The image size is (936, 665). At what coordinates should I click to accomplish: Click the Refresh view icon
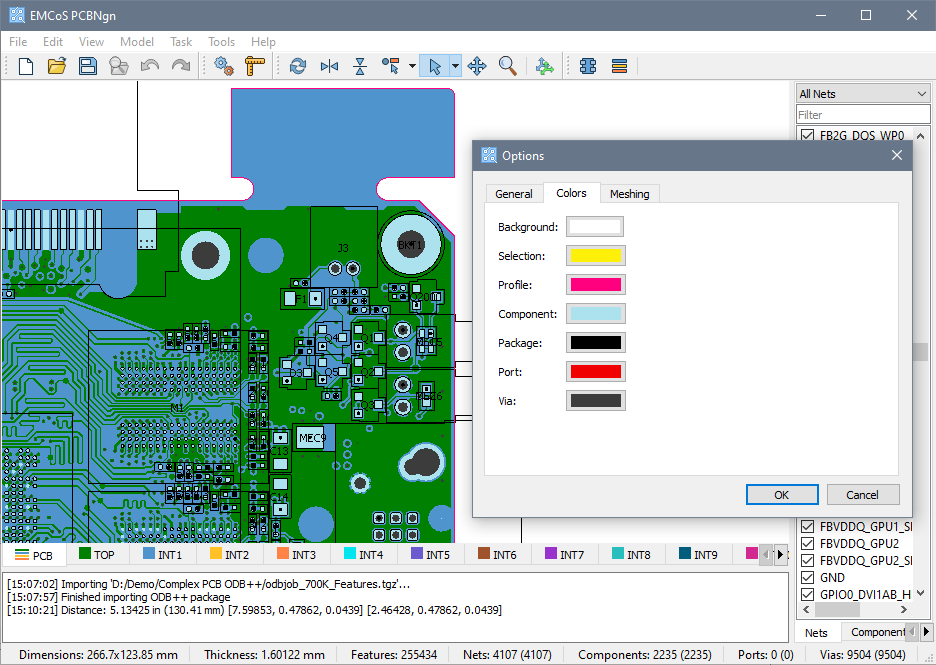[297, 66]
